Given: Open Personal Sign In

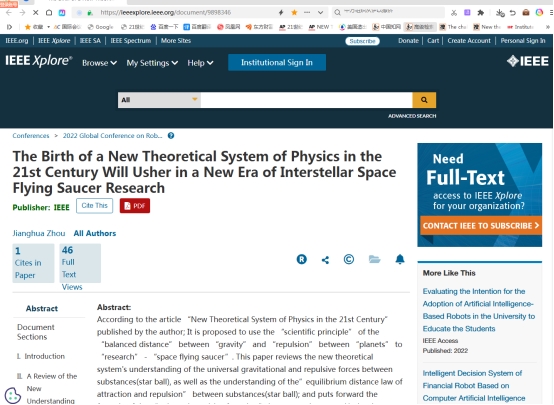Looking at the screenshot, I should click(x=523, y=41).
